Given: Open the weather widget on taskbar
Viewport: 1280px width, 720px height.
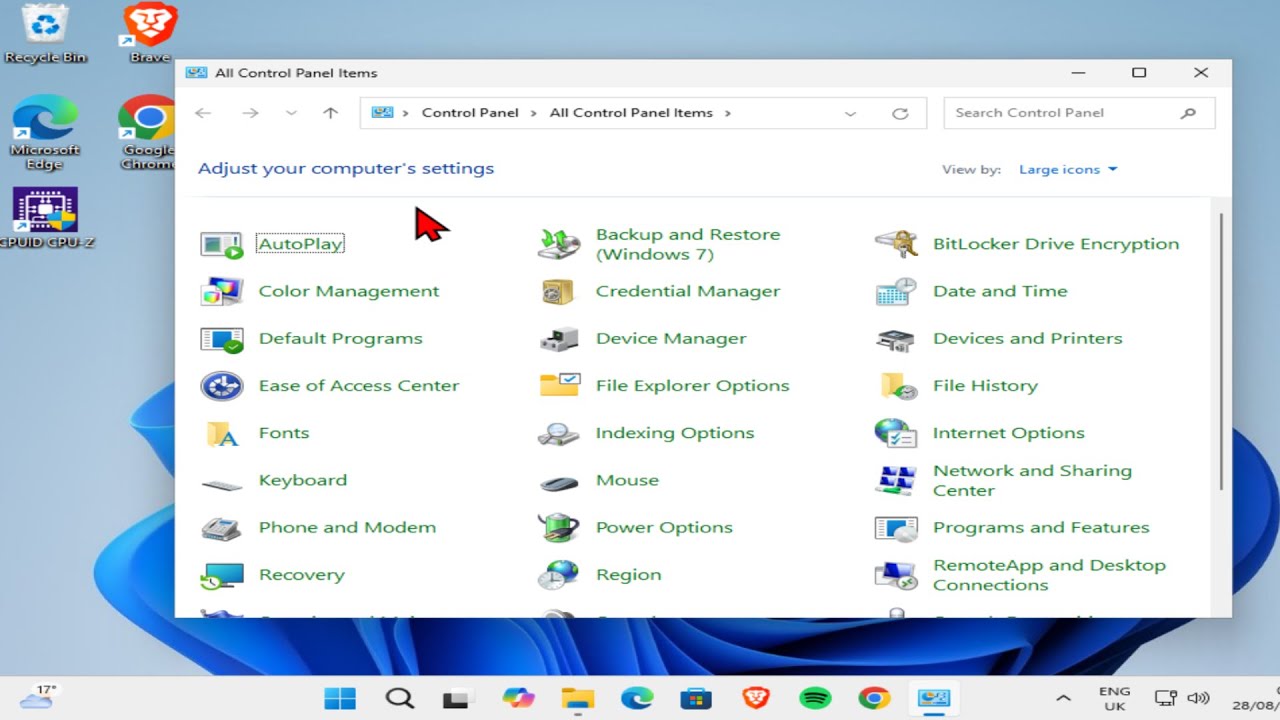Looking at the screenshot, I should tap(38, 697).
